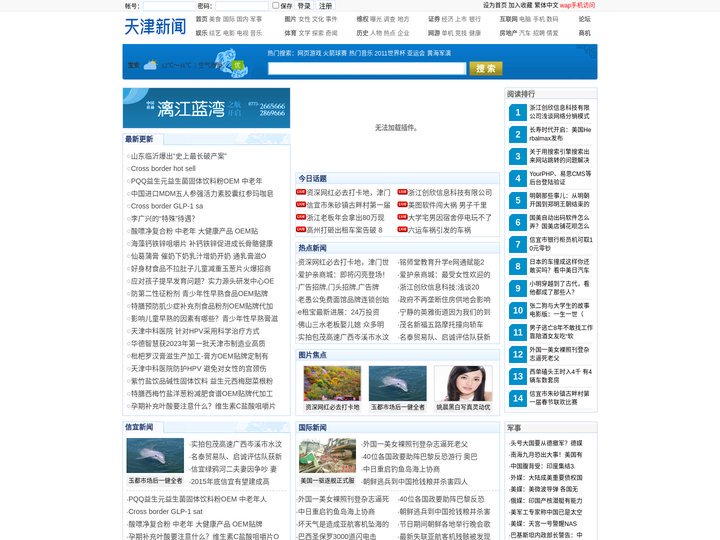Open the 漓江蓝湾 banner advertisement
This screenshot has height=540, width=720.
coord(206,108)
